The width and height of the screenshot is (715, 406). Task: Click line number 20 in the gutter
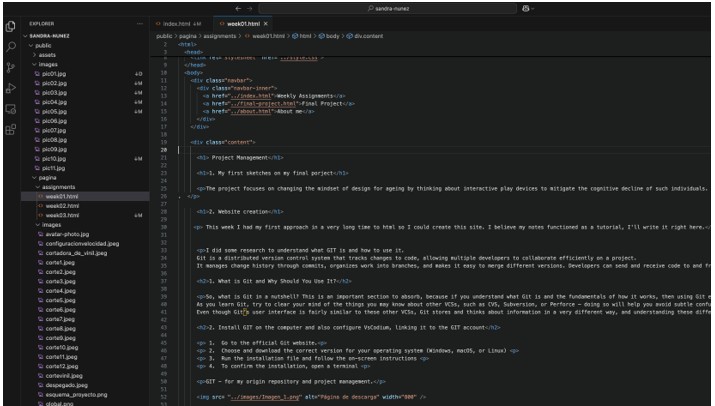(x=164, y=150)
